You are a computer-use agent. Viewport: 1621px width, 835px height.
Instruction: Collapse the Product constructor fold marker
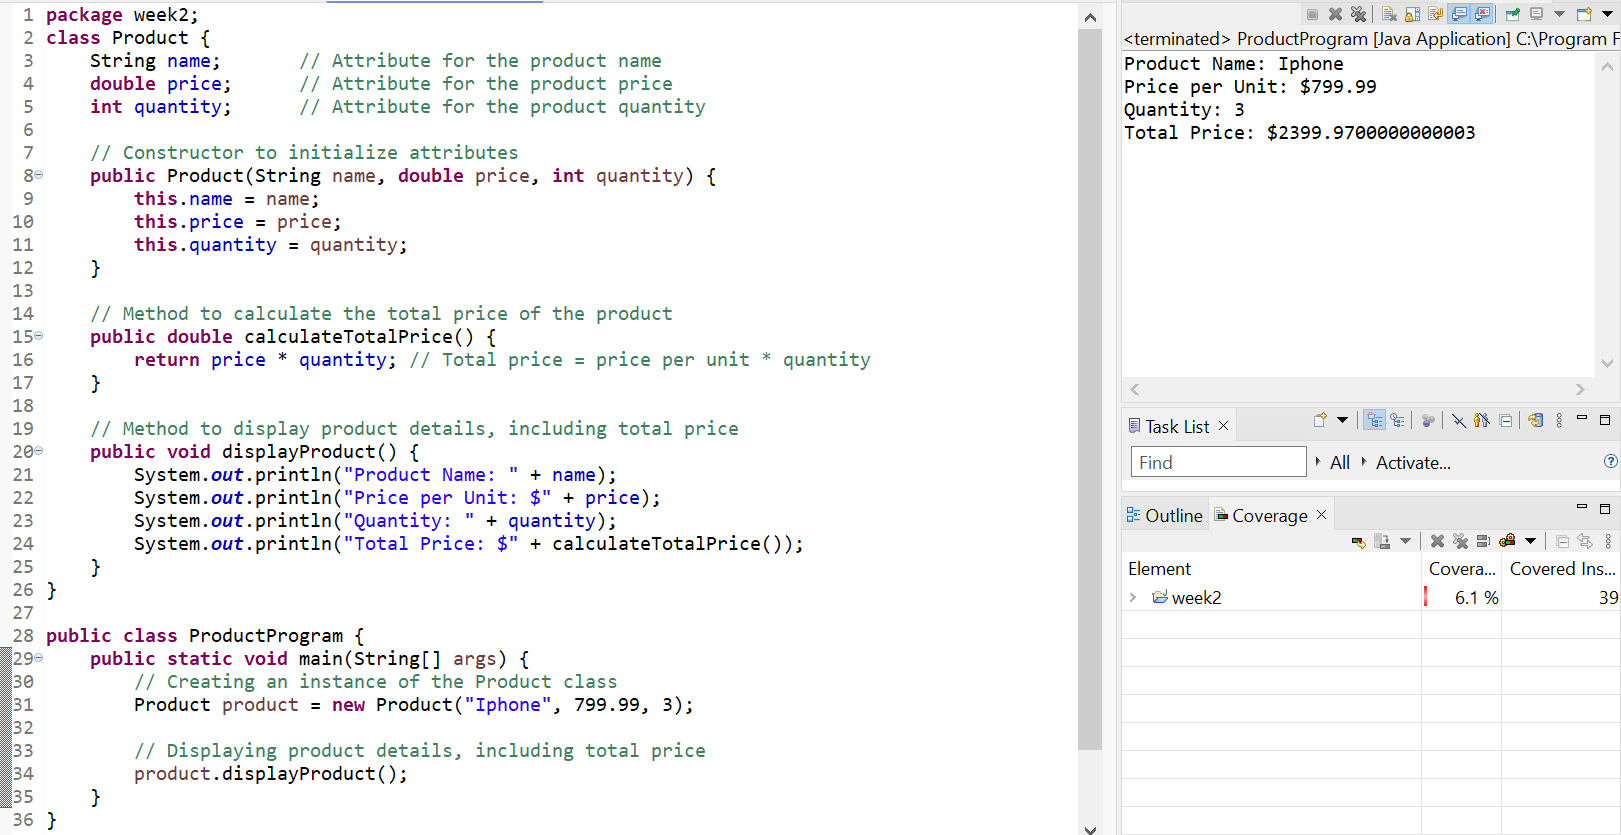click(39, 175)
